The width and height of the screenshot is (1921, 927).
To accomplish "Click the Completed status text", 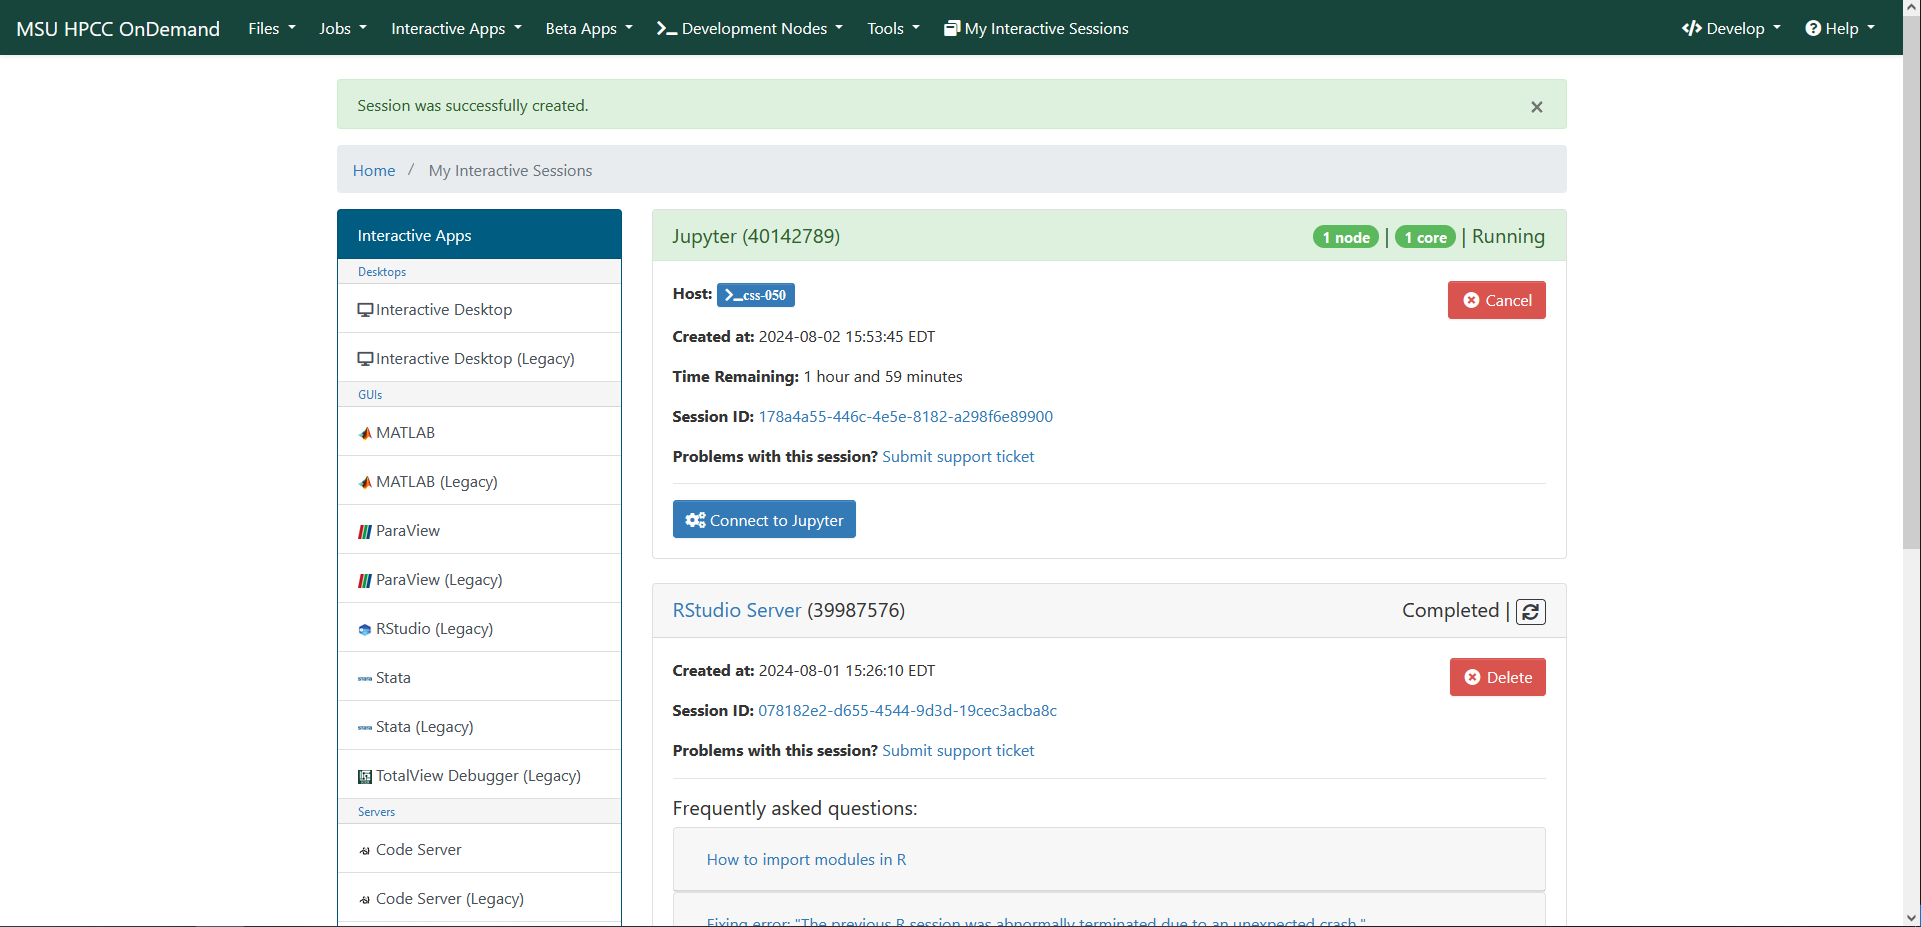I will point(1450,610).
